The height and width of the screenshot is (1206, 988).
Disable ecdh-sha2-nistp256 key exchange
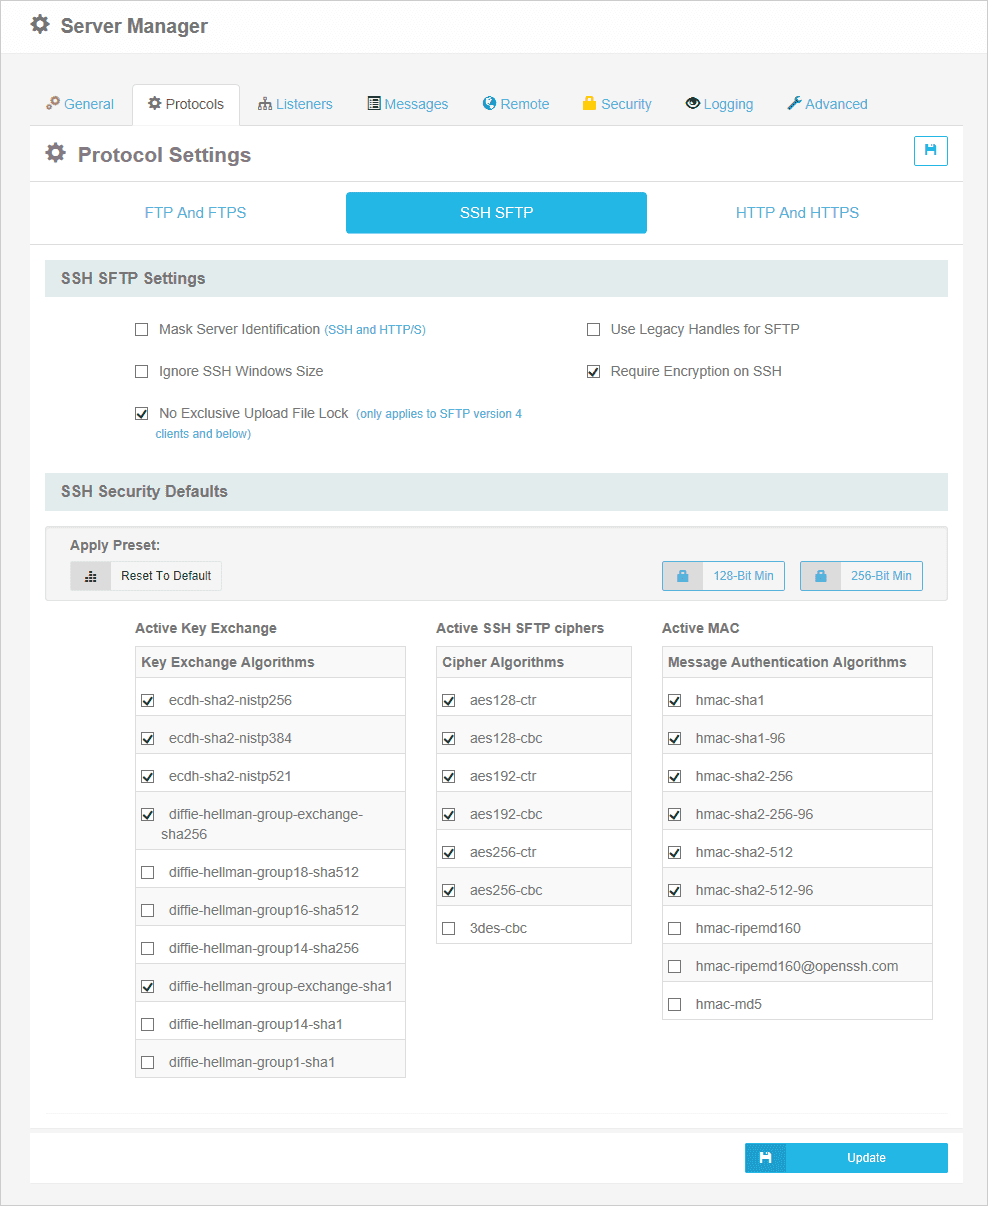click(x=148, y=701)
